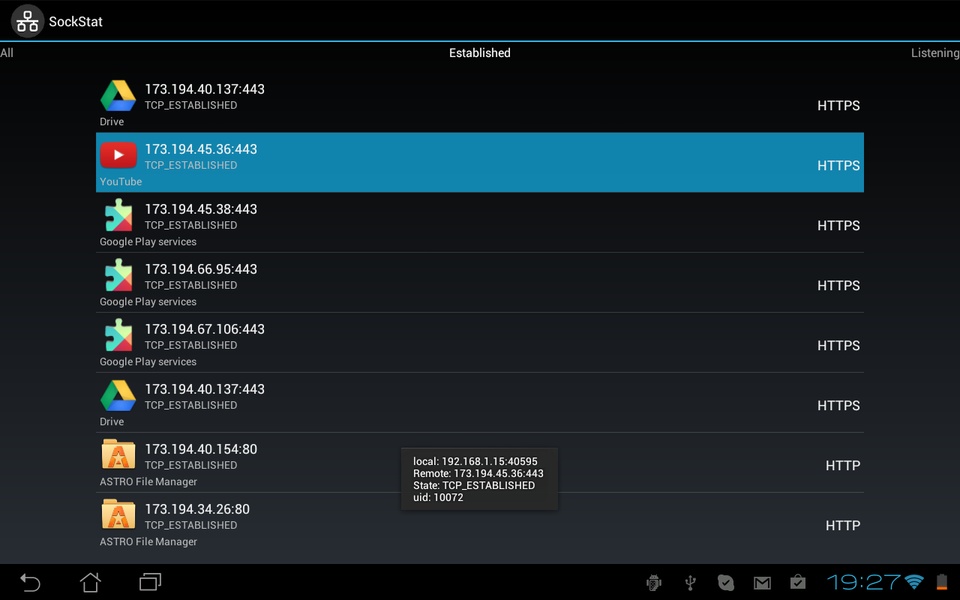Tap the Home navigation icon
The height and width of the screenshot is (600, 960).
91,582
